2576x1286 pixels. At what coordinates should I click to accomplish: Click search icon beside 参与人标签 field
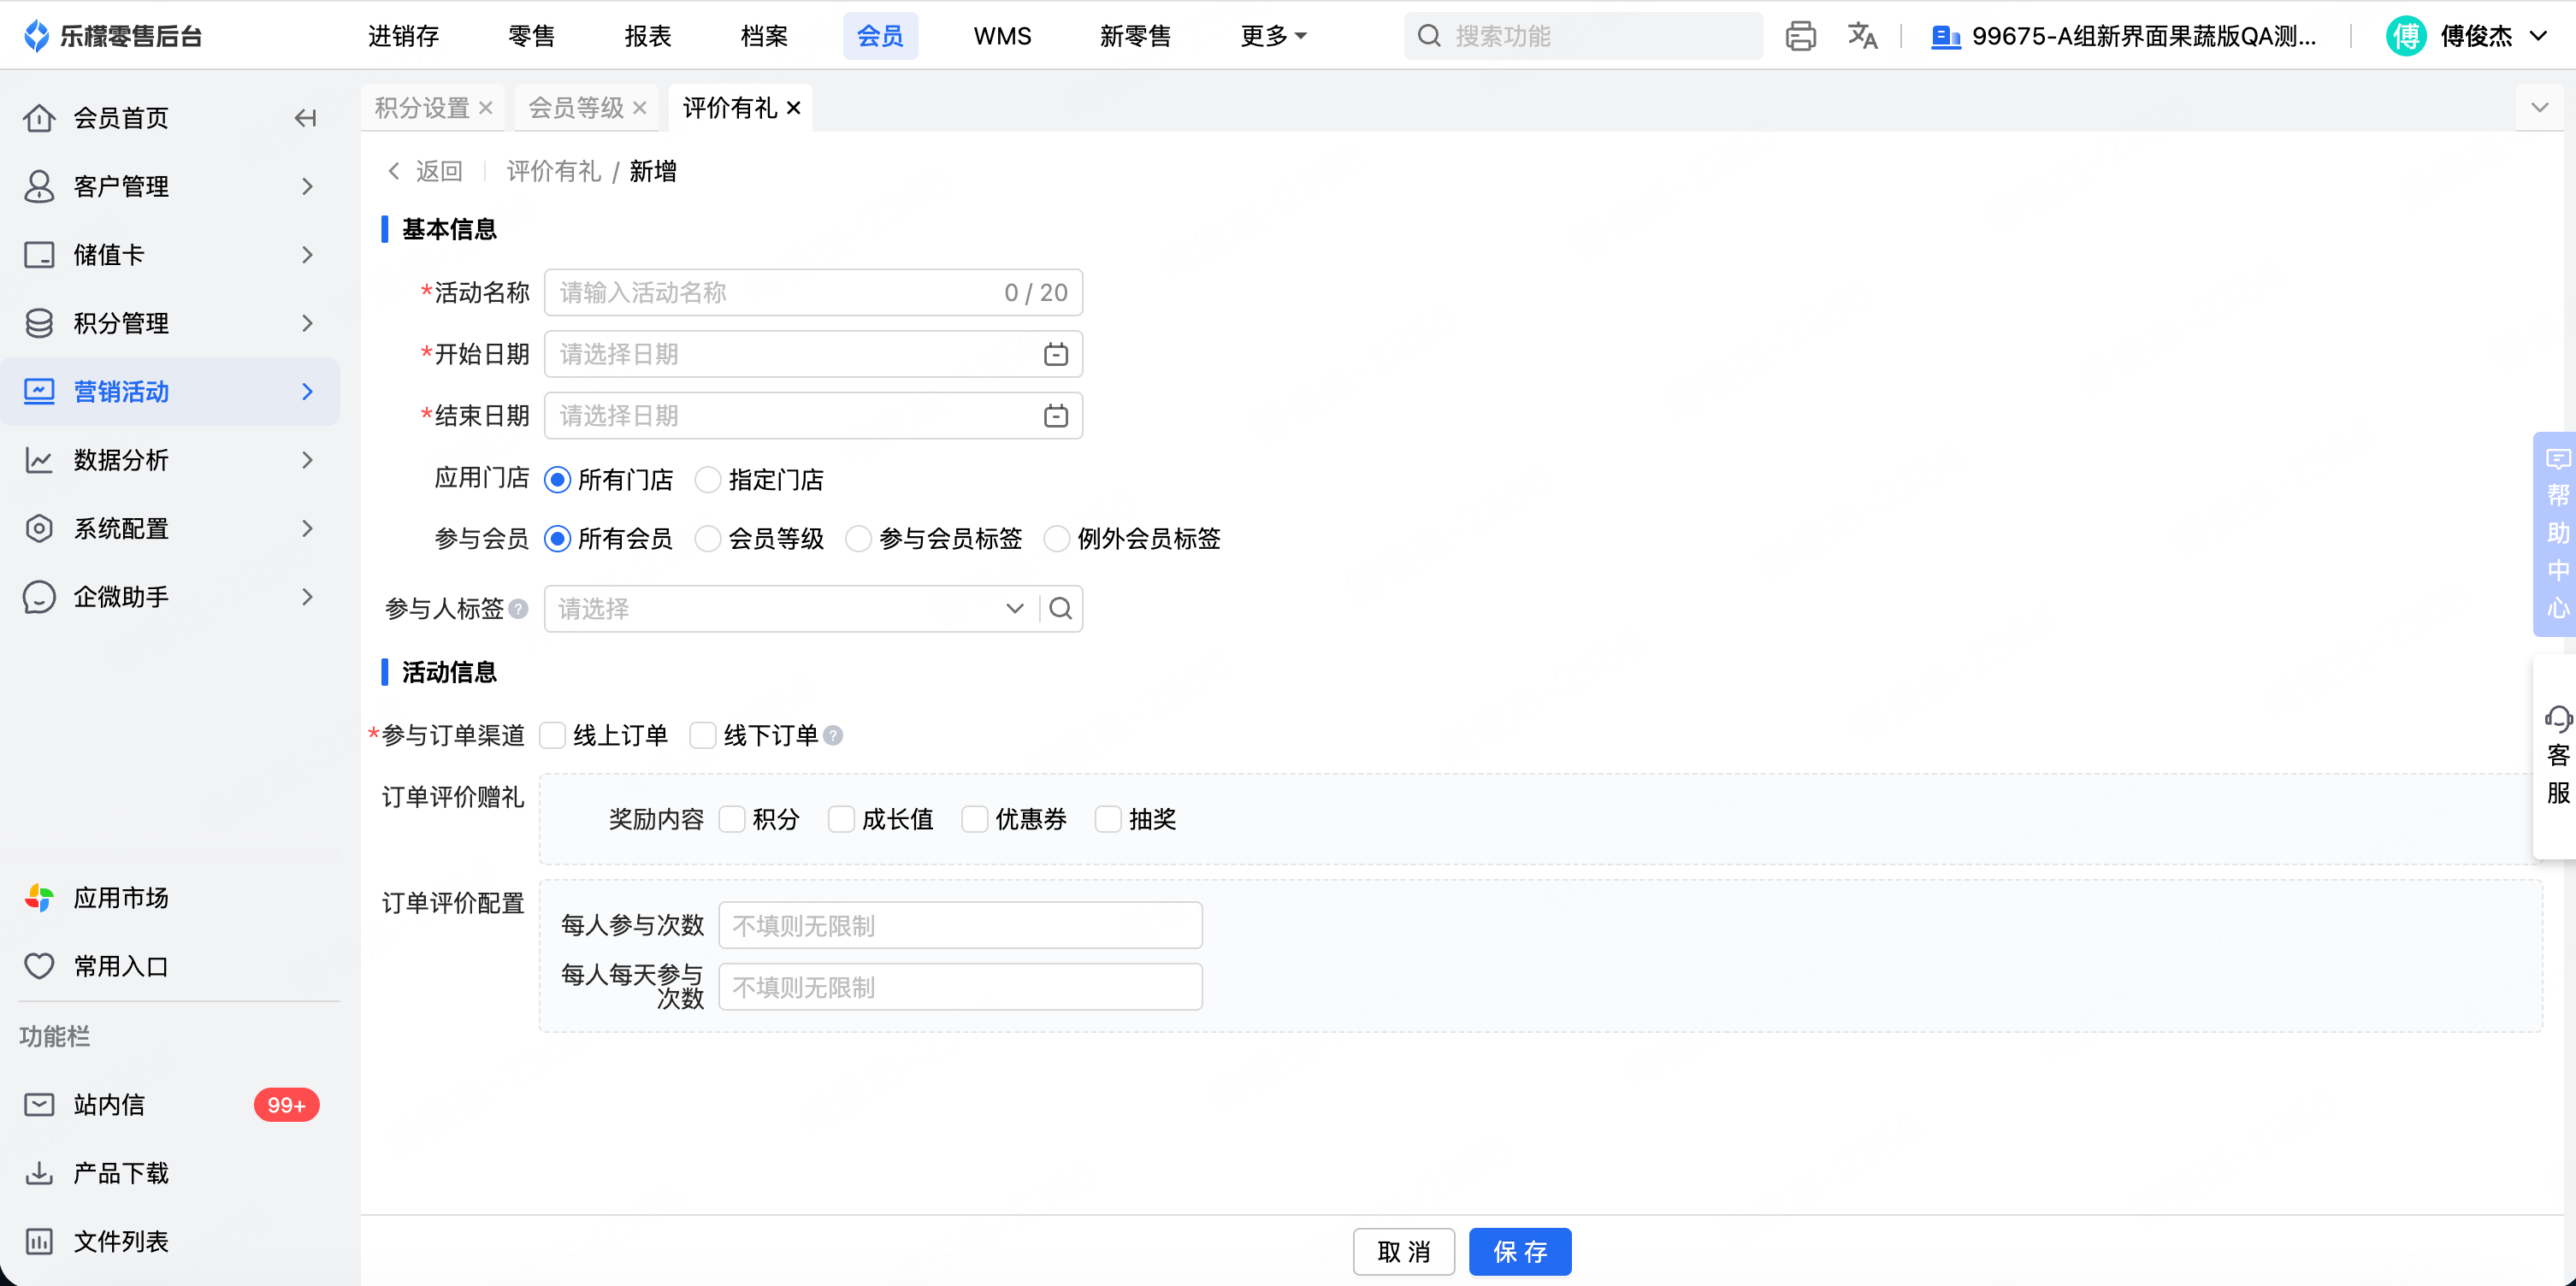coord(1061,608)
